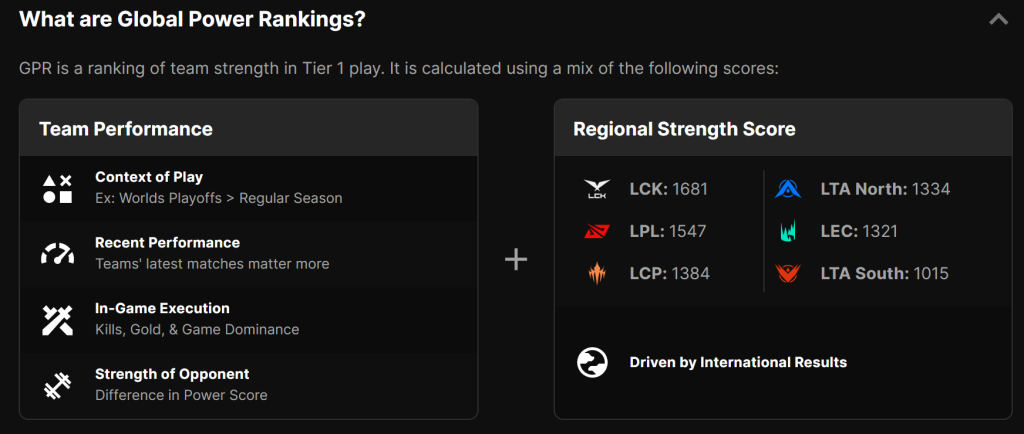Viewport: 1024px width, 434px height.
Task: Click the Strength of Opponent dumbbell icon
Action: 57,385
